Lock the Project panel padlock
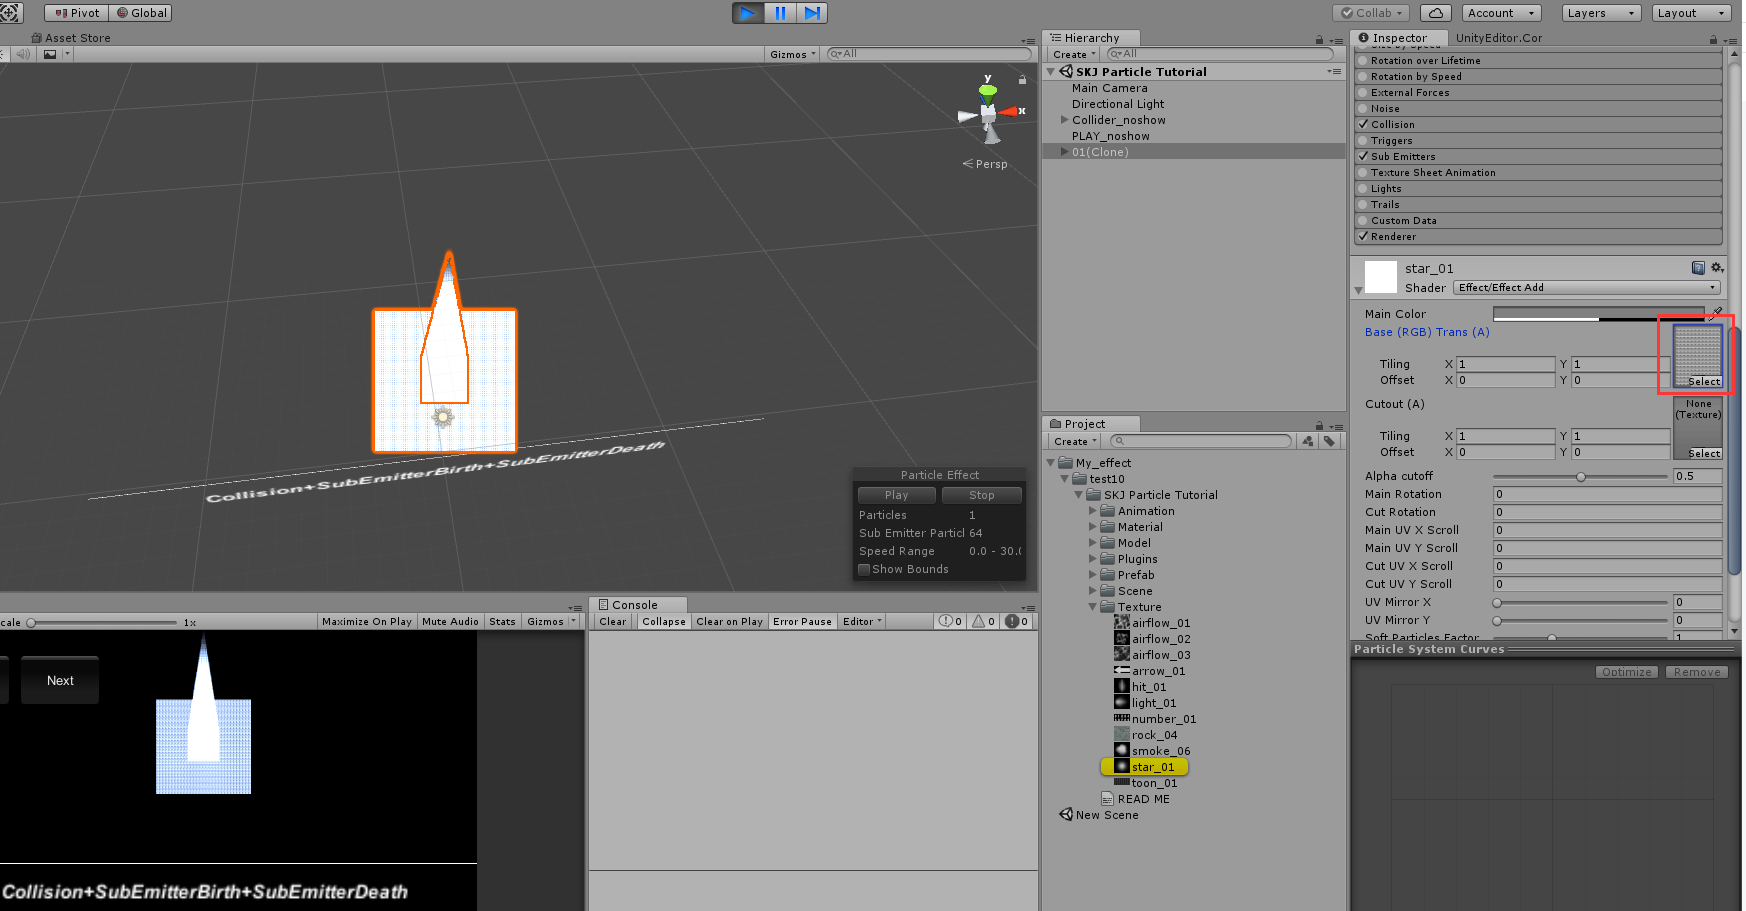This screenshot has width=1746, height=911. coord(1319,425)
